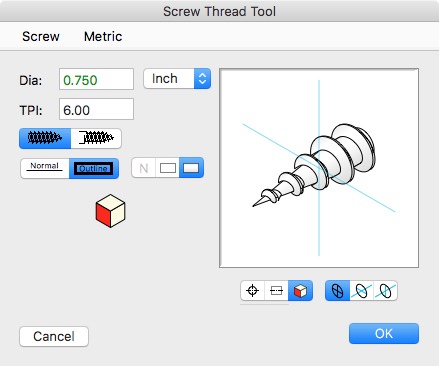Select the small 3D cube view button
439x366 pixels.
point(300,291)
